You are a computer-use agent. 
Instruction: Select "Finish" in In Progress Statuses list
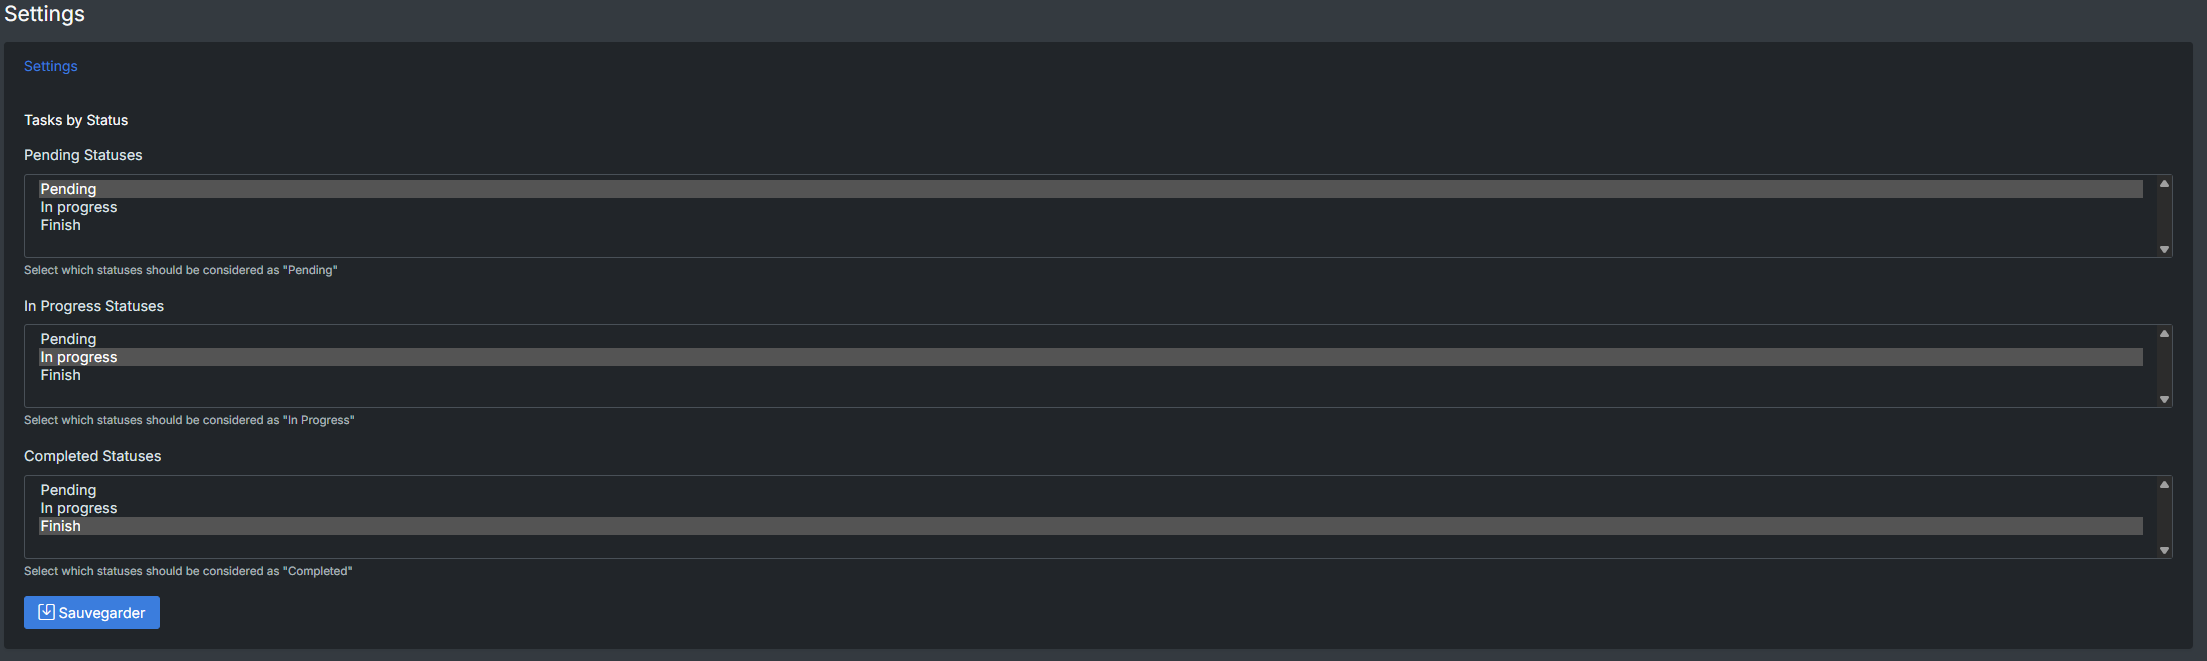click(x=1090, y=375)
